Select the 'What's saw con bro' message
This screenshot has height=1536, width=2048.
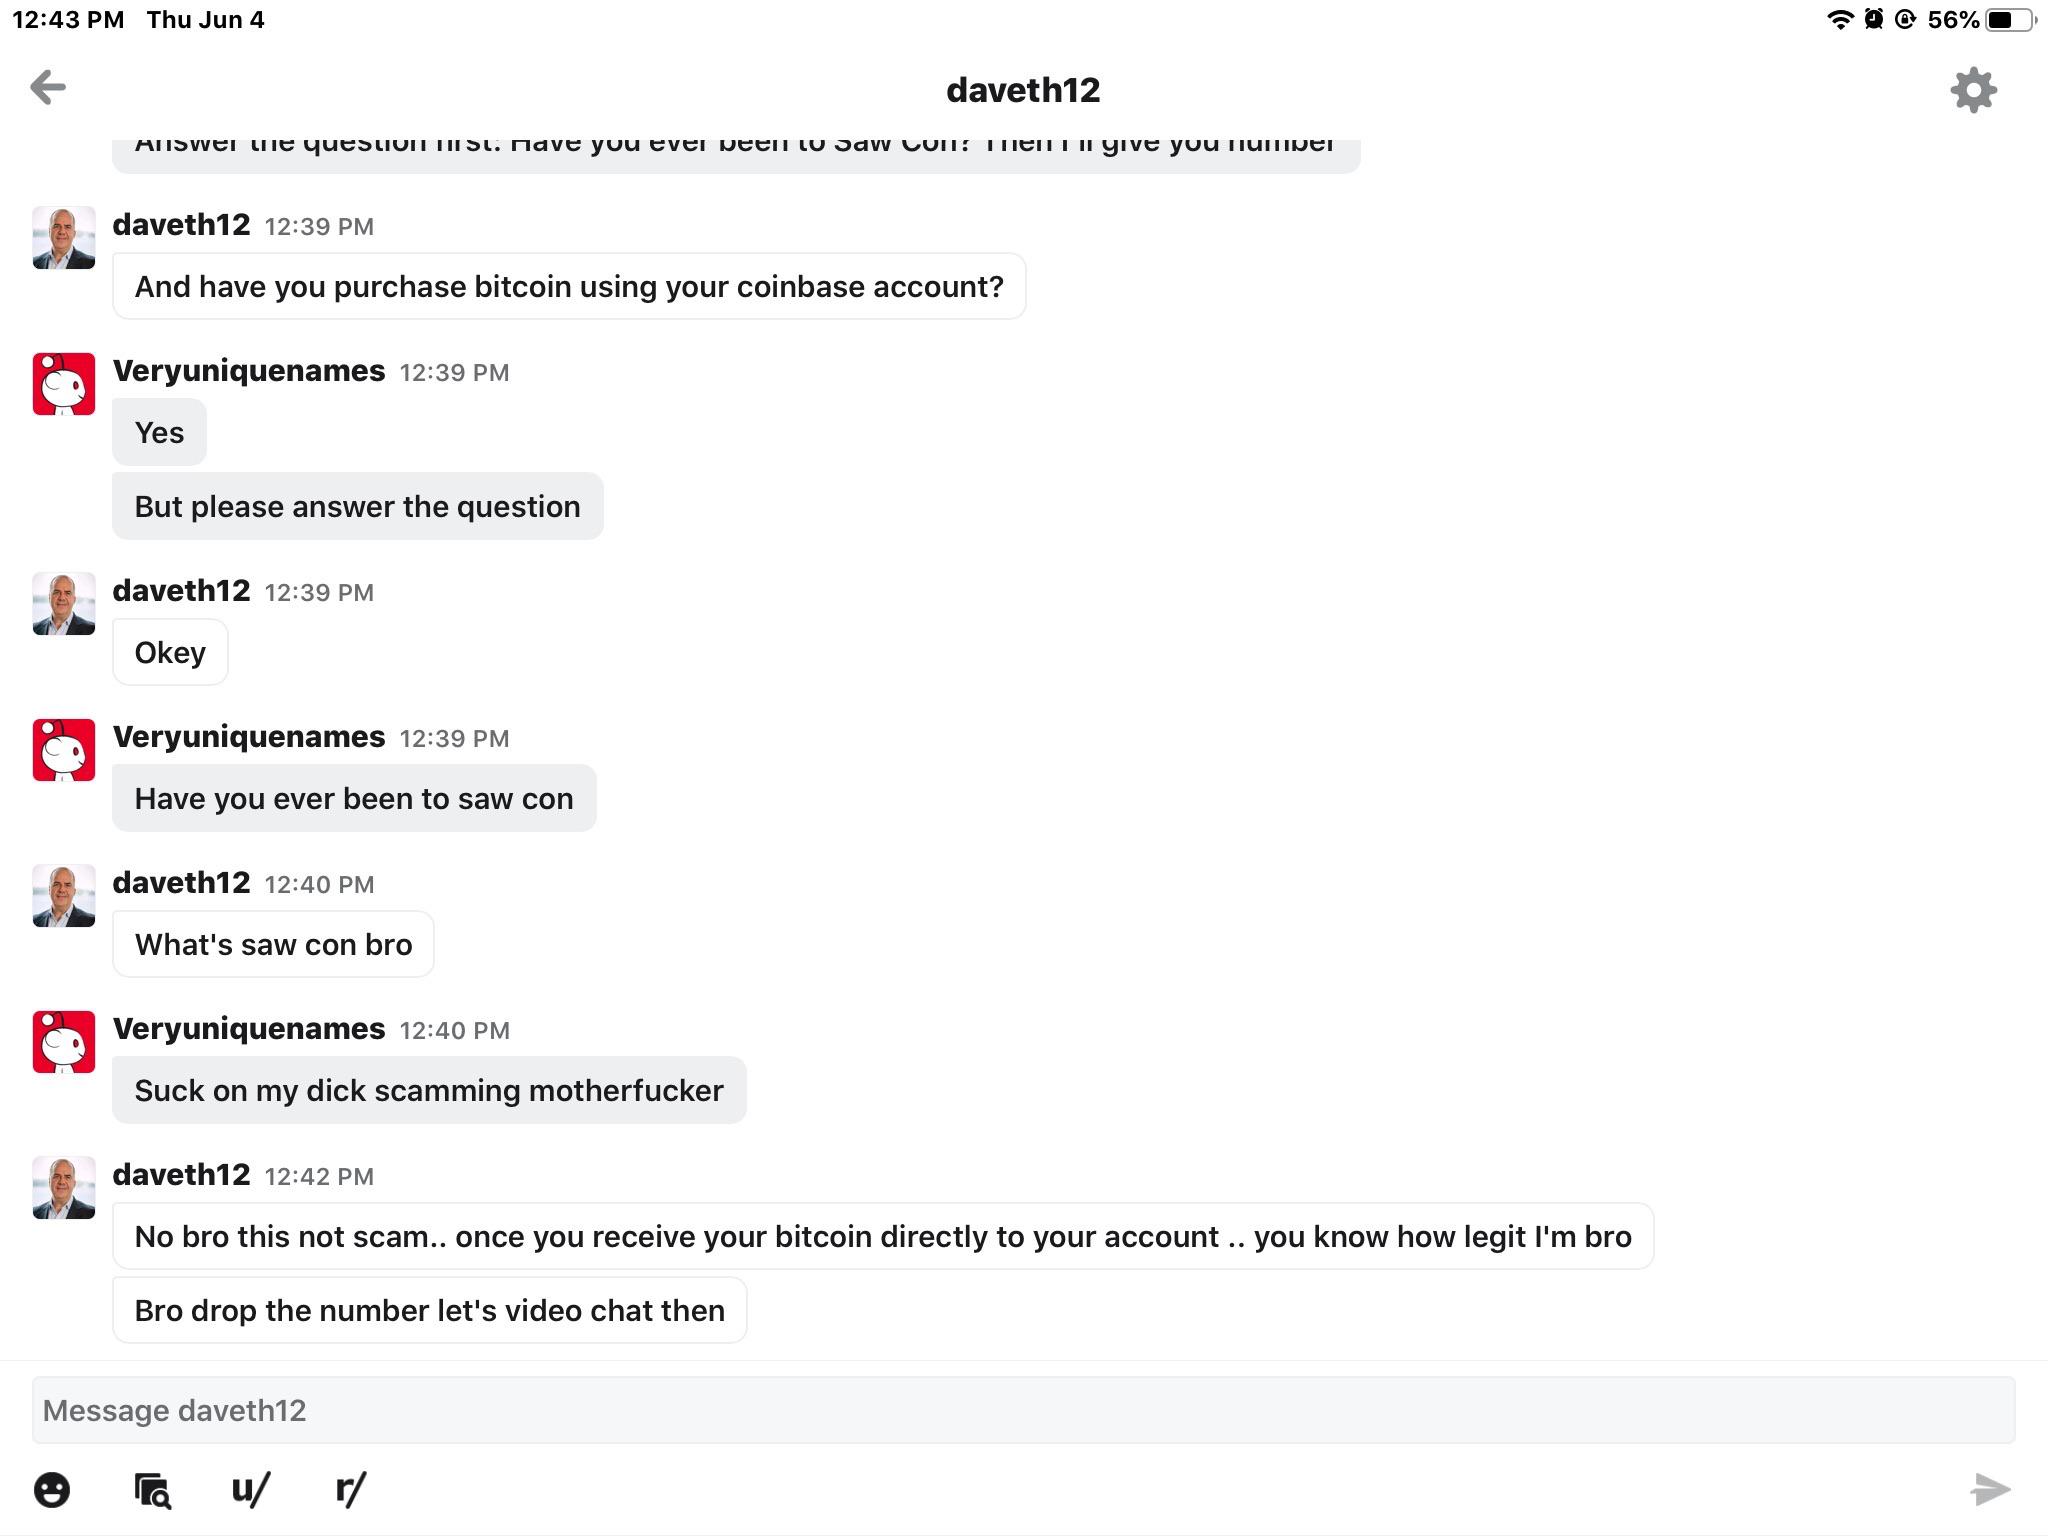273,944
